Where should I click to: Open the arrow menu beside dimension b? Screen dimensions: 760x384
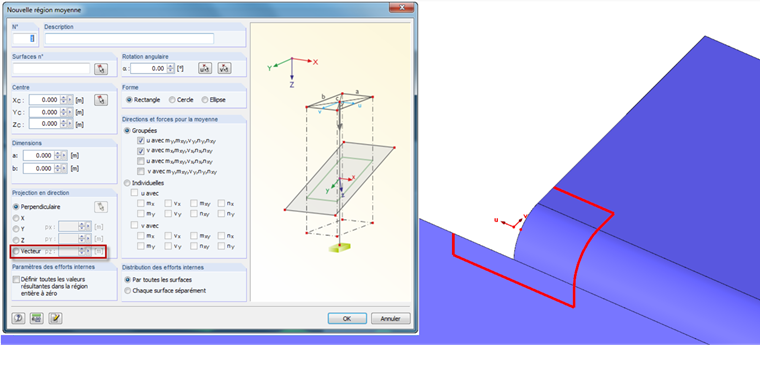(64, 168)
